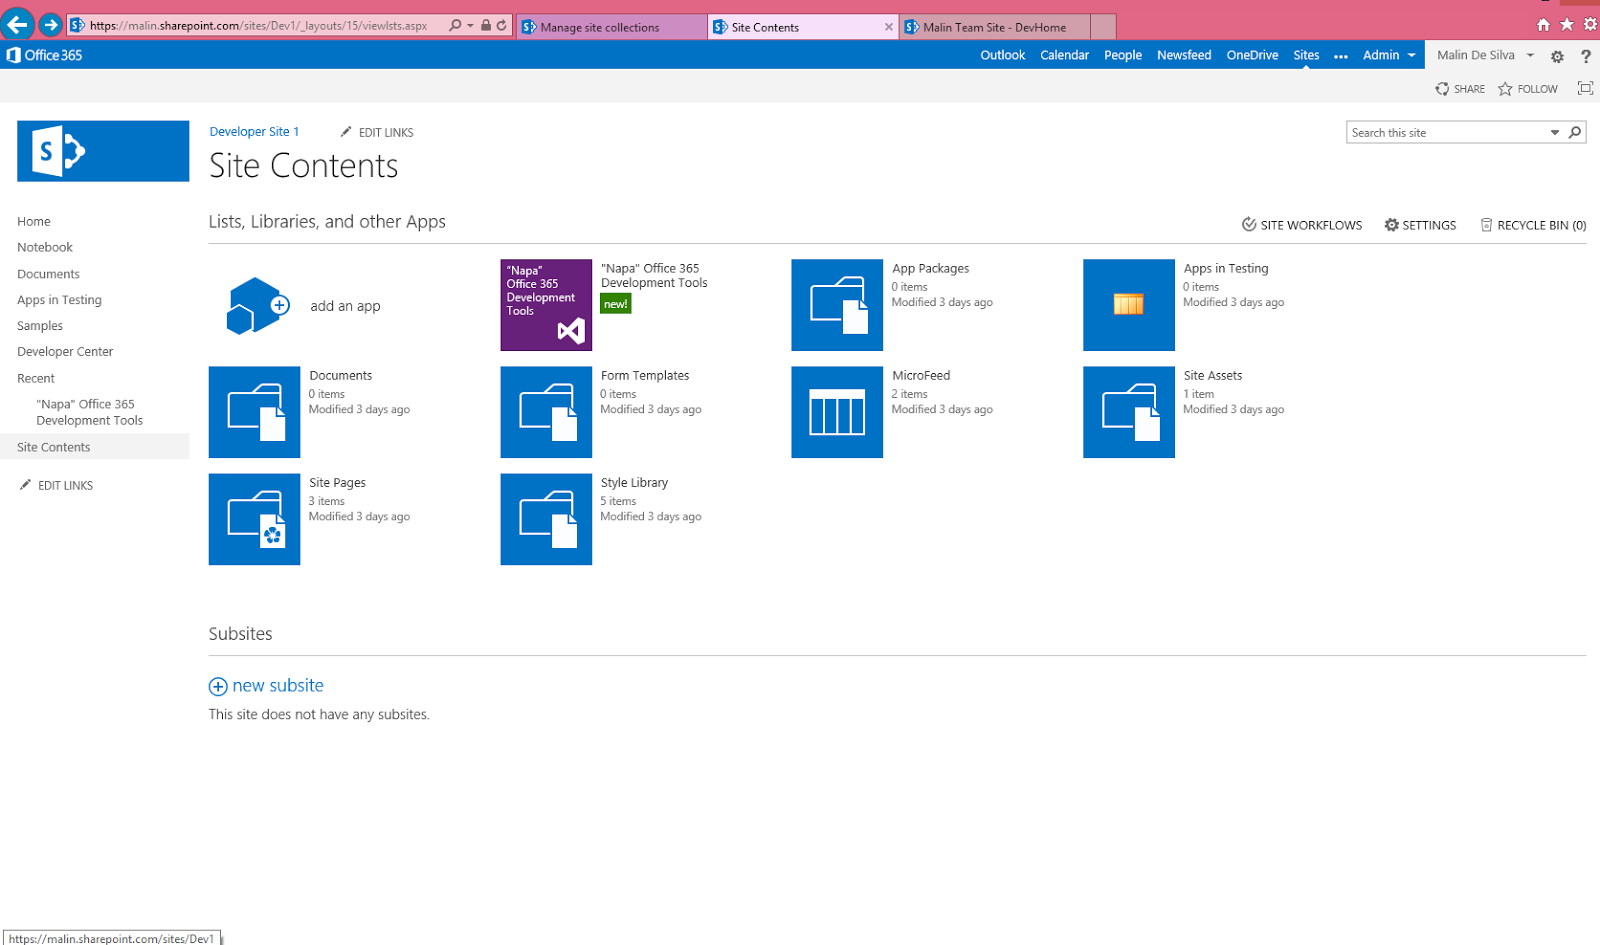Click the FOLLOW star button

[x=1528, y=89]
